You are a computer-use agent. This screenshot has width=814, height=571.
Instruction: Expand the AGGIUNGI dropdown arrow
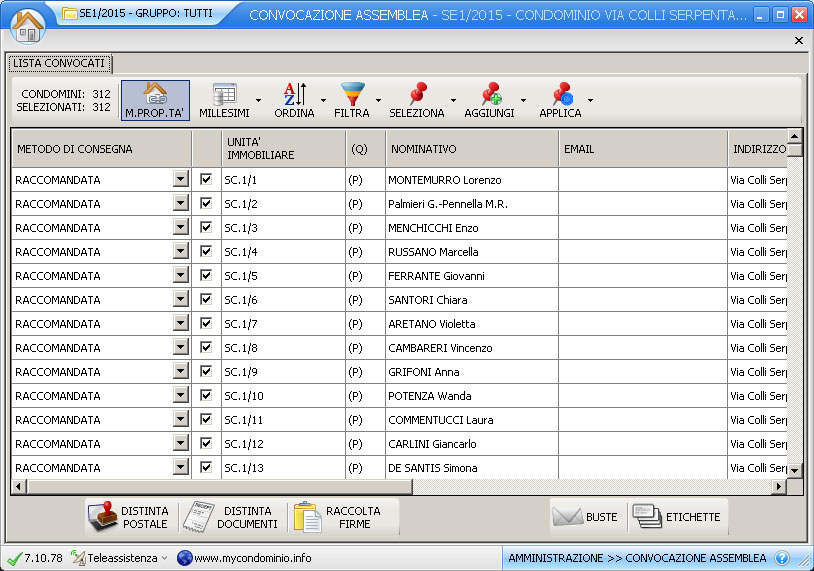[523, 100]
